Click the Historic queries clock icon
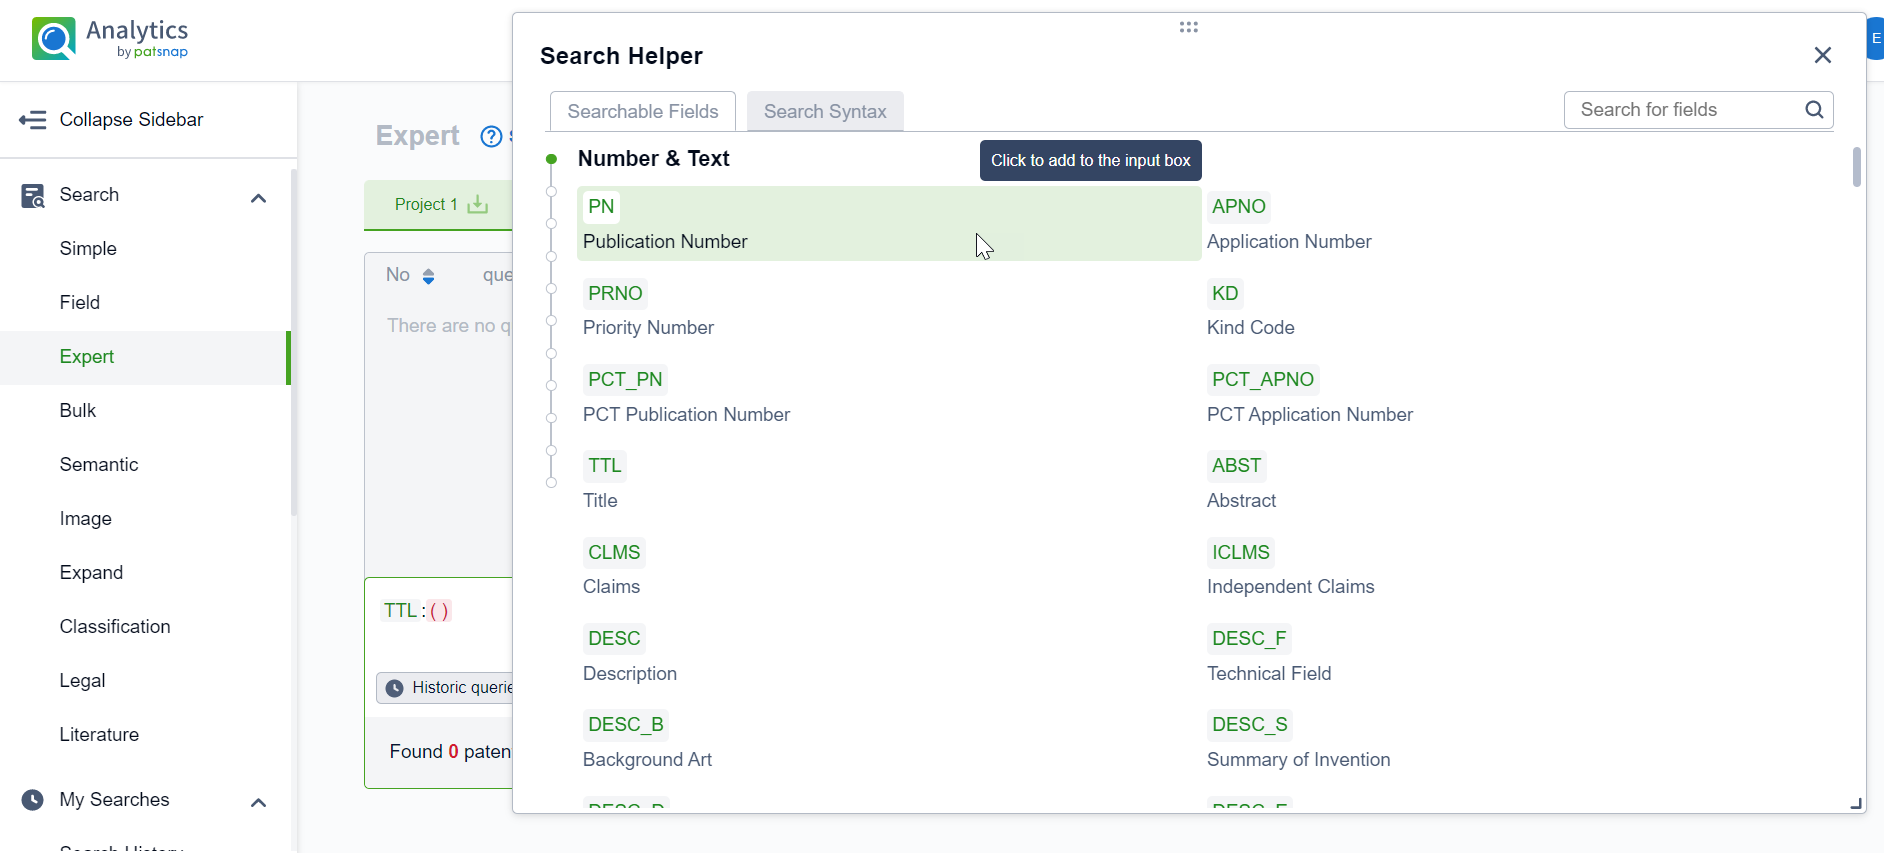The image size is (1884, 853). [395, 688]
